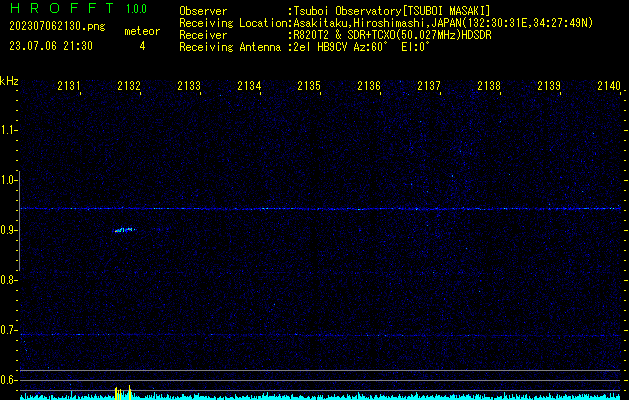This screenshot has width=629, height=400.
Task: Jump to the 2135 time marker
Action: point(309,87)
